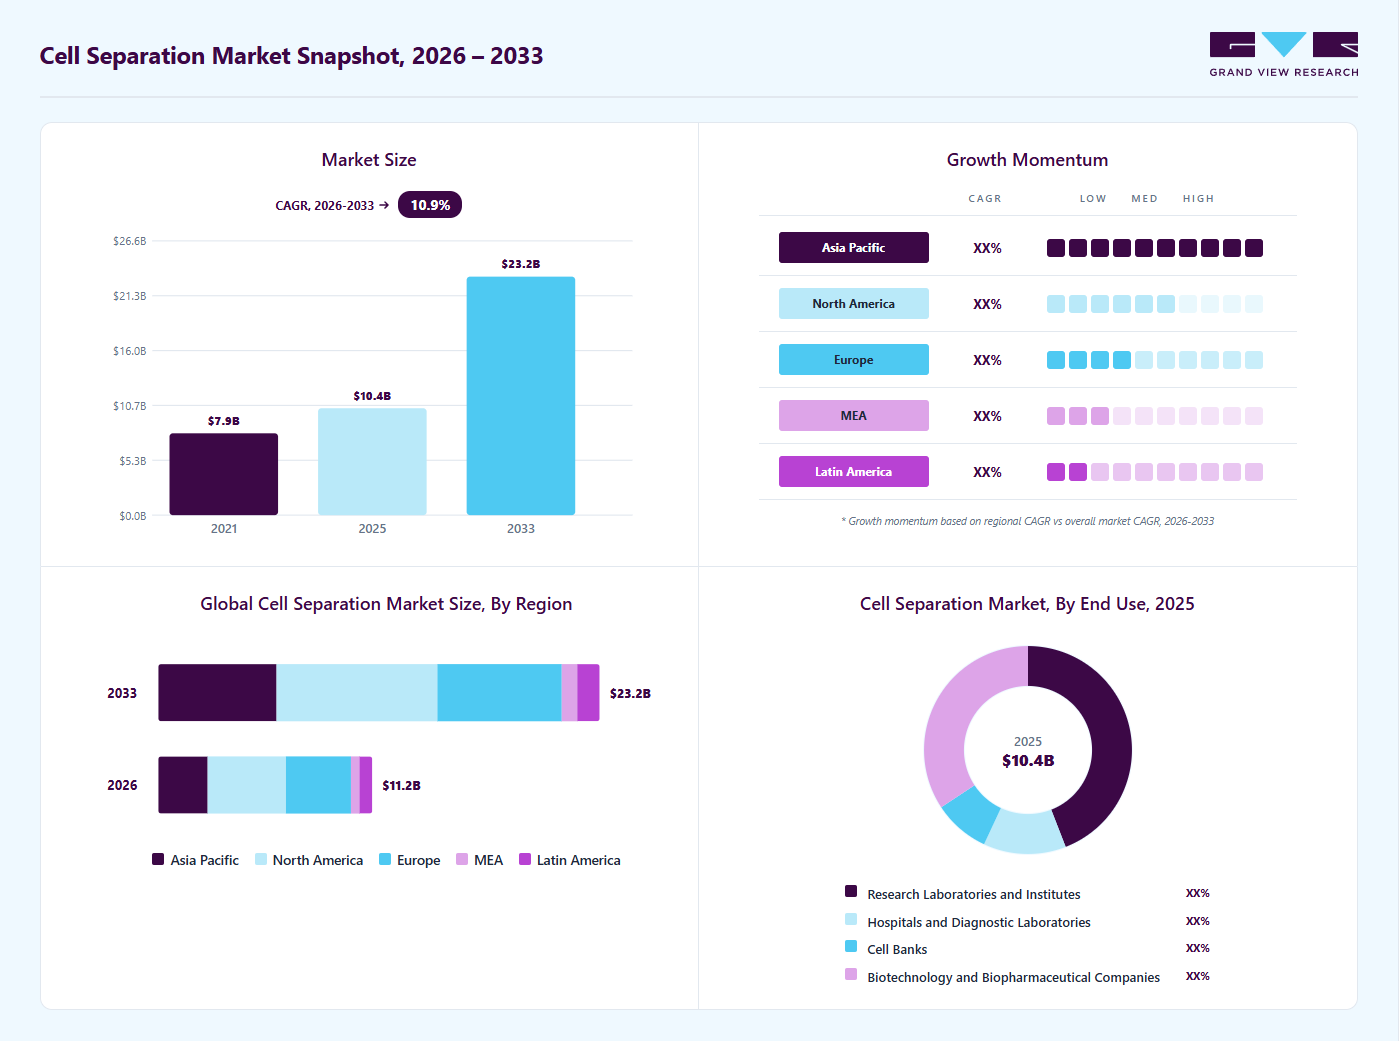1399x1041 pixels.
Task: Click the $23.2B label above 2033 bar
Action: [521, 264]
